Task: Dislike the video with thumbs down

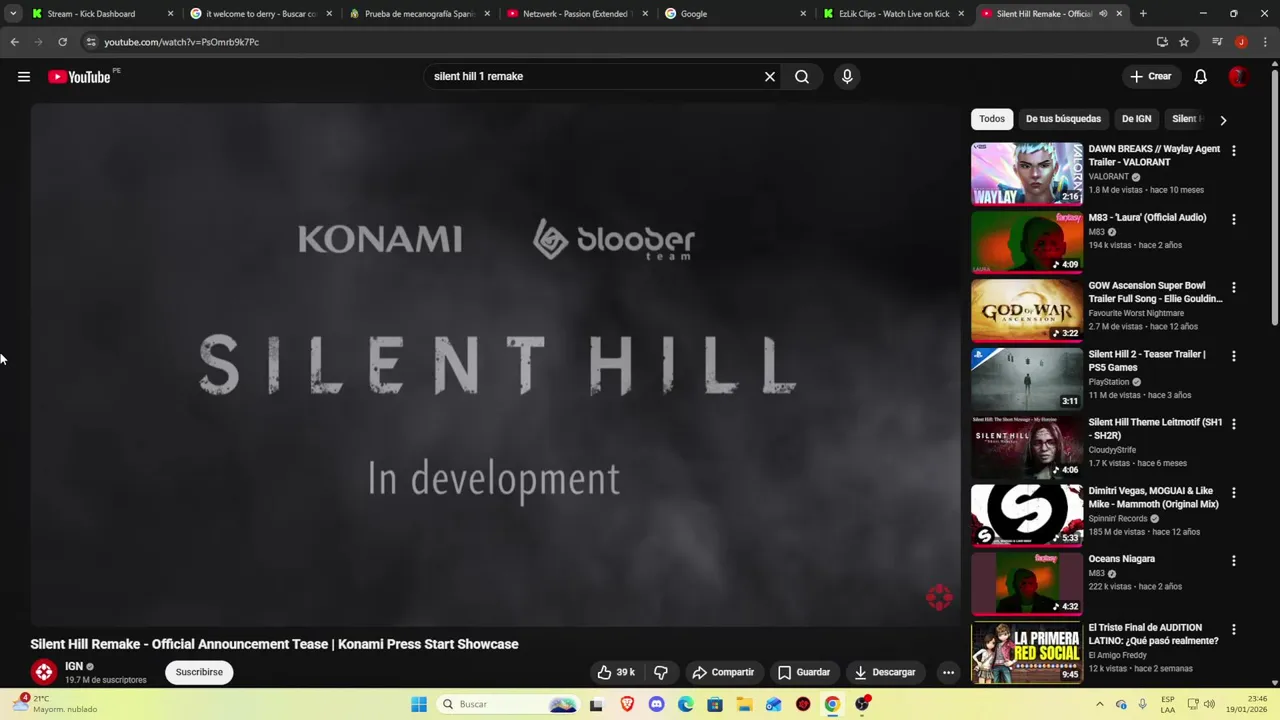Action: click(x=661, y=672)
